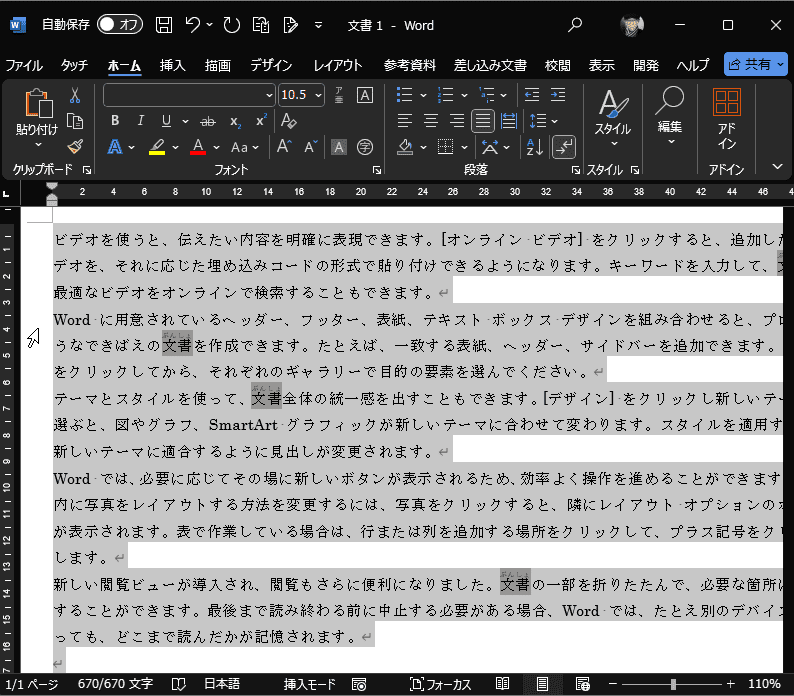Center-align the paragraph
The image size is (794, 696).
click(431, 121)
